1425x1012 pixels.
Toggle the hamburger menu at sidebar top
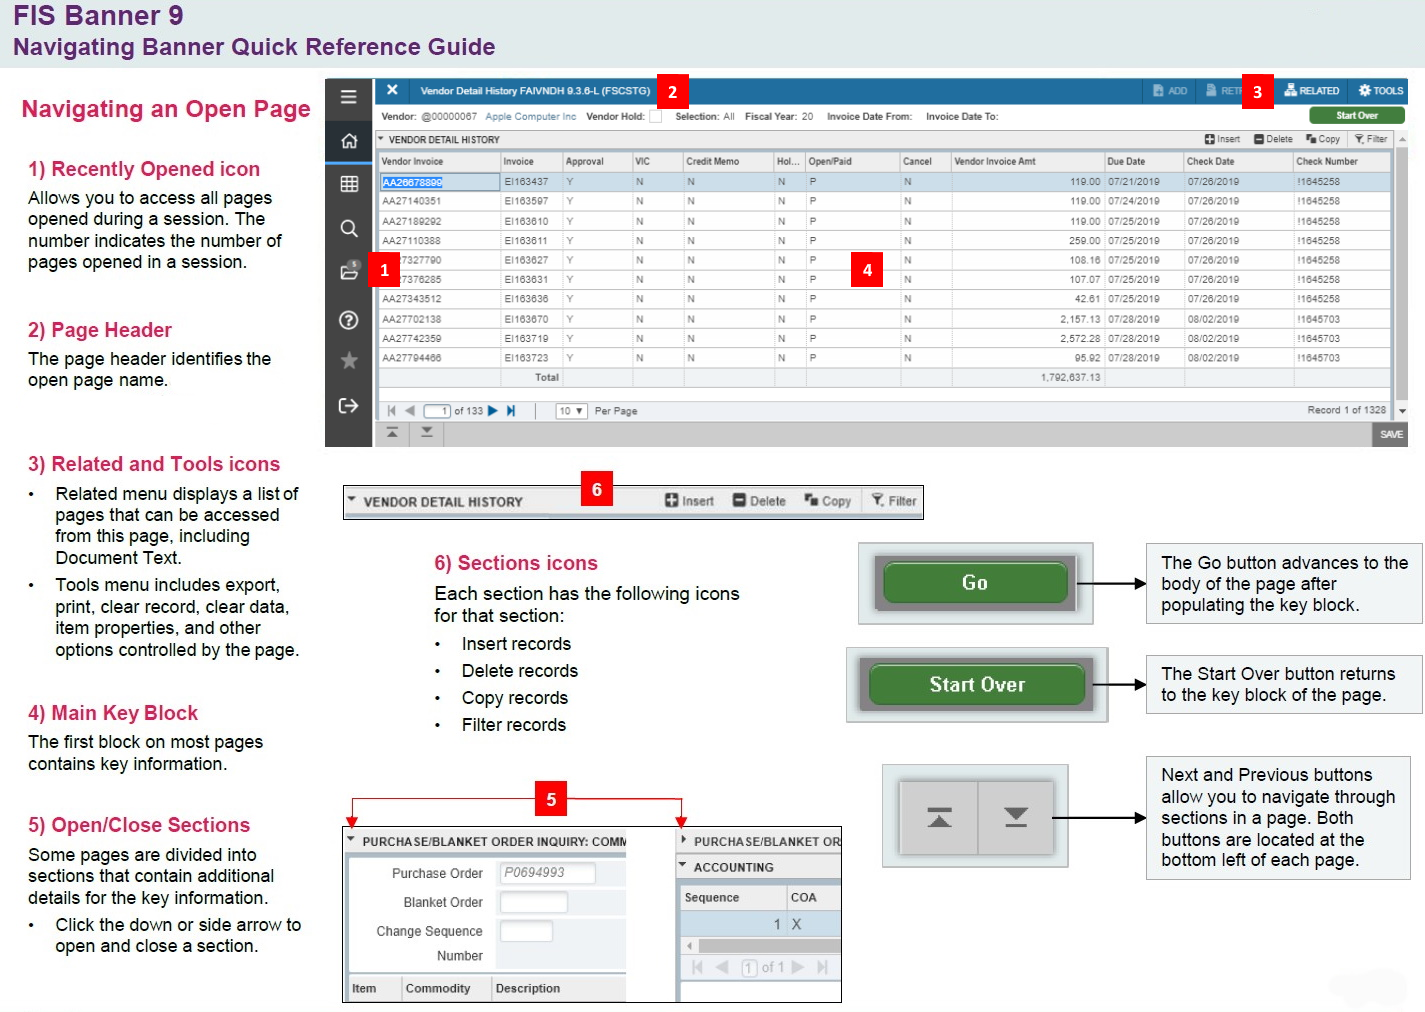coord(348,97)
